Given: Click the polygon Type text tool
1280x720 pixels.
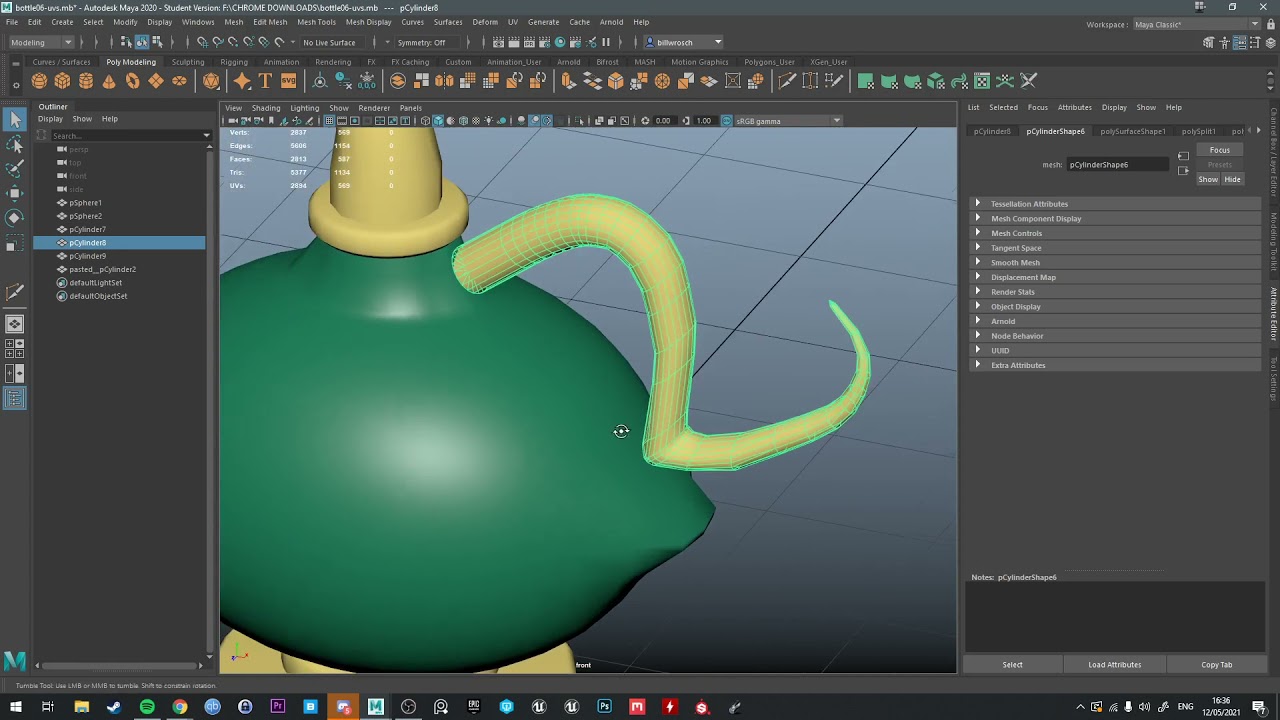Looking at the screenshot, I should pos(265,81).
